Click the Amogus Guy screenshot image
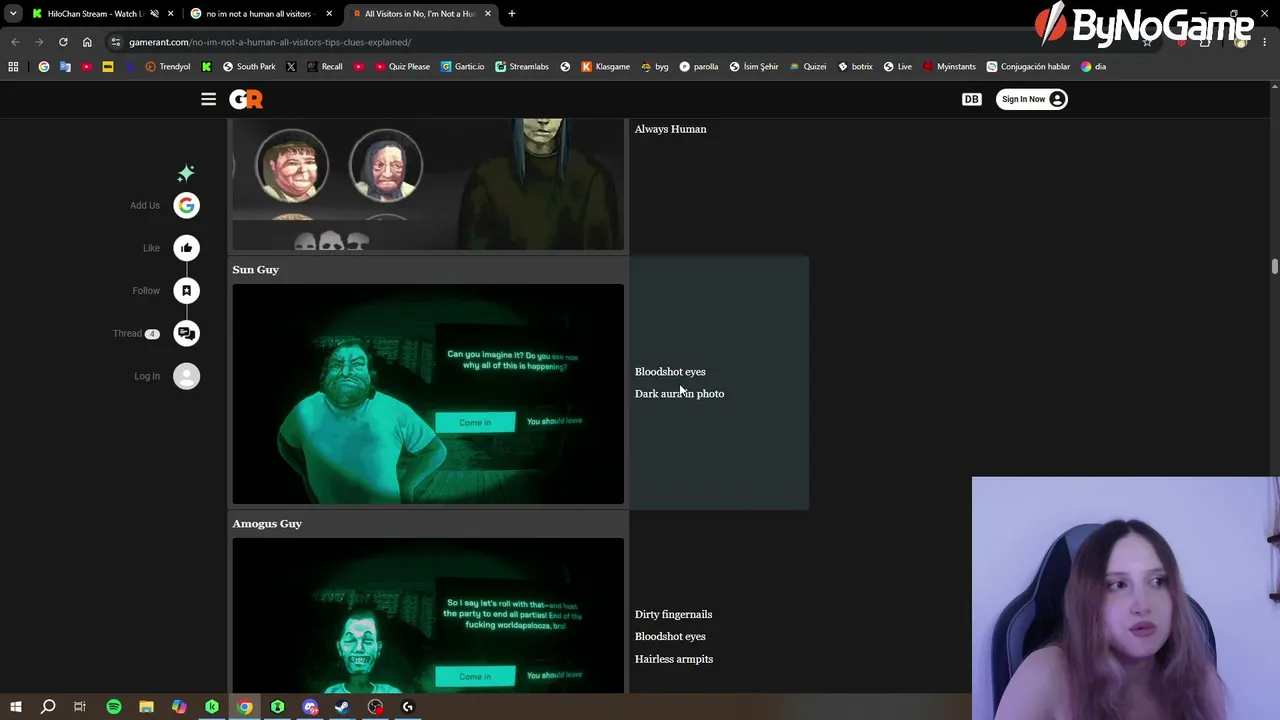Image resolution: width=1280 pixels, height=720 pixels. pos(428,615)
